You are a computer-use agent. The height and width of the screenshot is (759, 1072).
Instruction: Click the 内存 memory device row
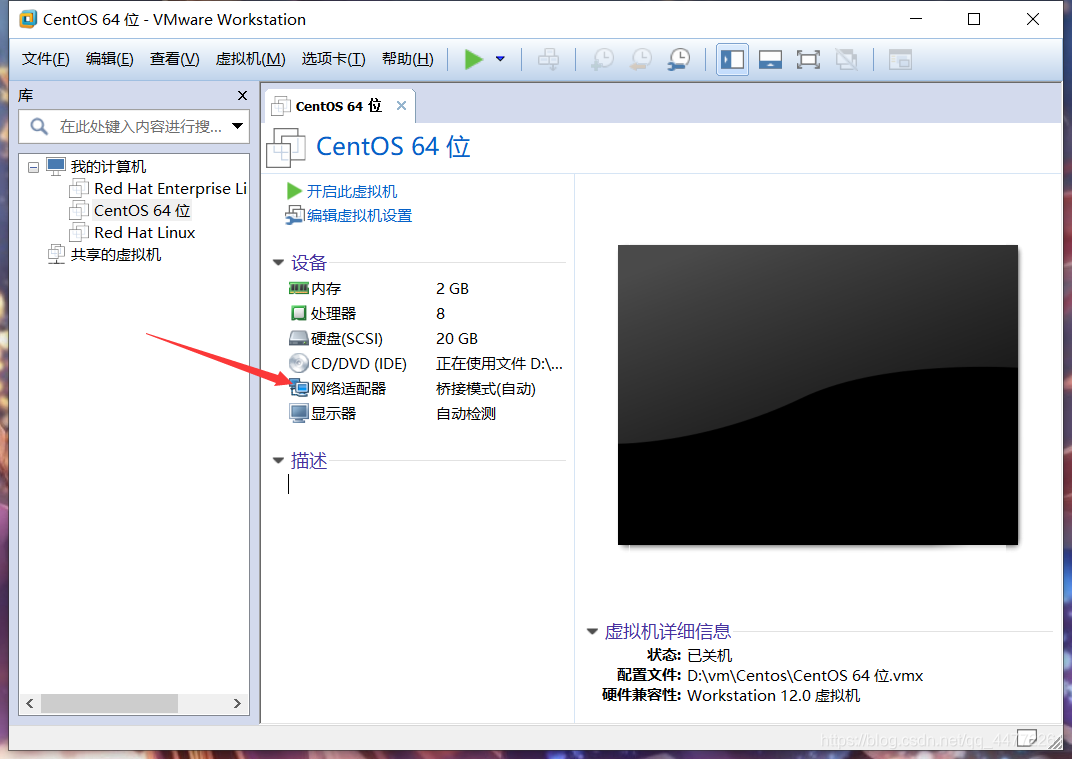pos(427,289)
